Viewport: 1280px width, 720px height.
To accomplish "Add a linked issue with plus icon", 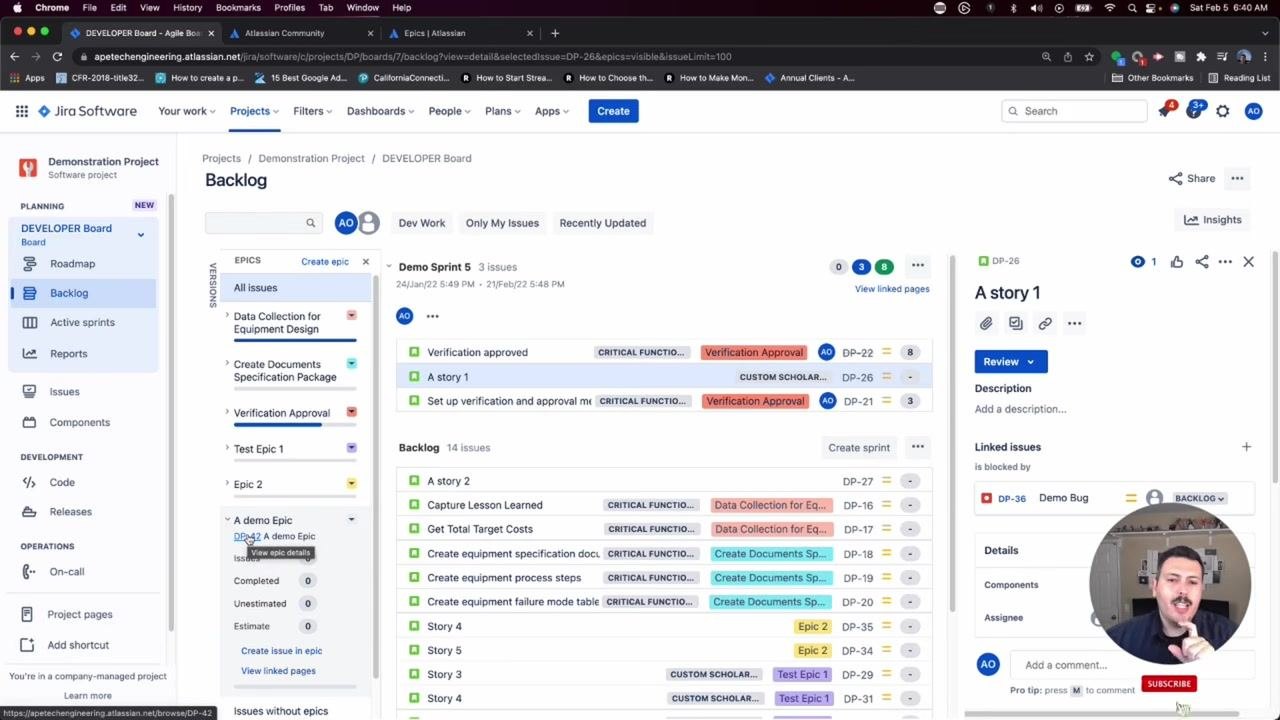I will (1246, 447).
